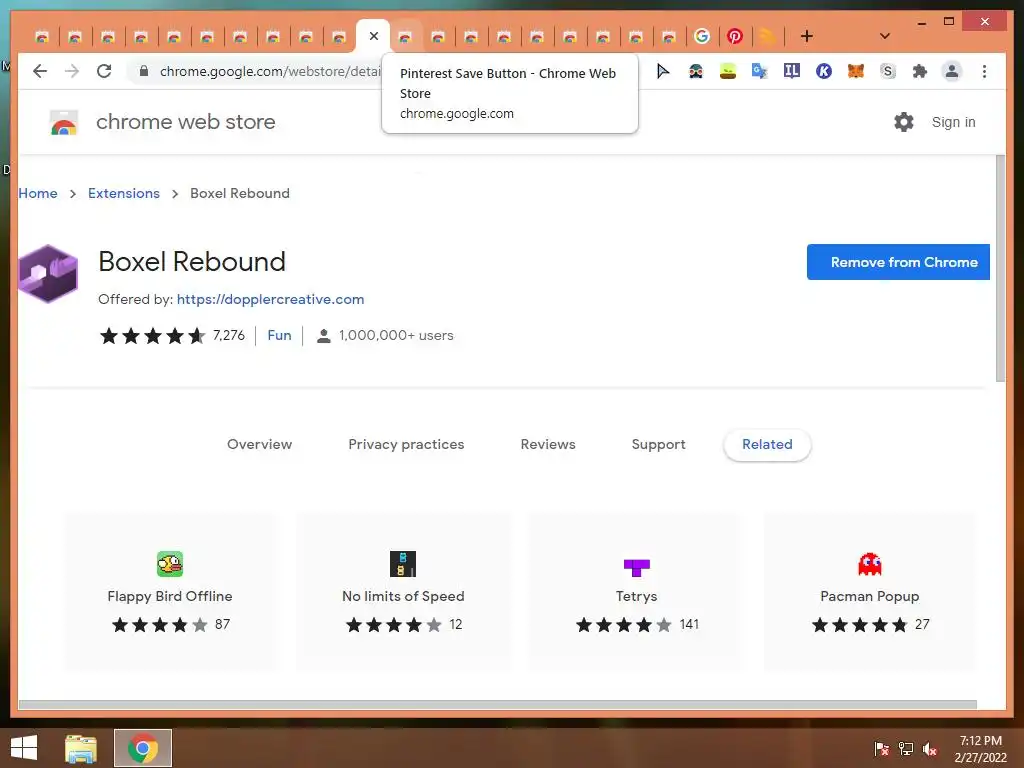Go to Extensions breadcrumb
Image resolution: width=1024 pixels, height=768 pixels.
(123, 193)
